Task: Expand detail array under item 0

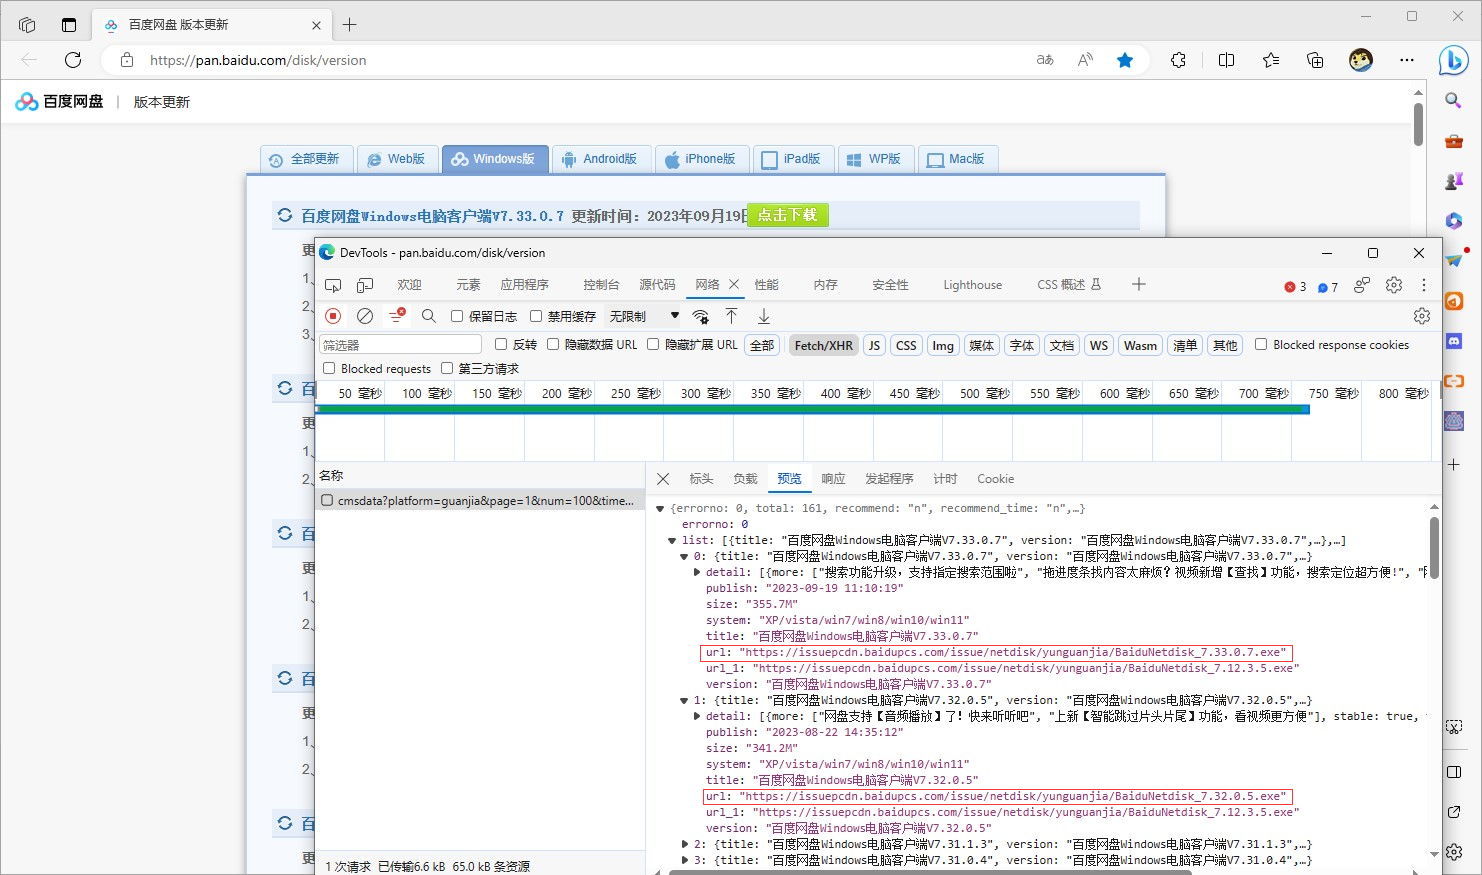Action: click(697, 572)
